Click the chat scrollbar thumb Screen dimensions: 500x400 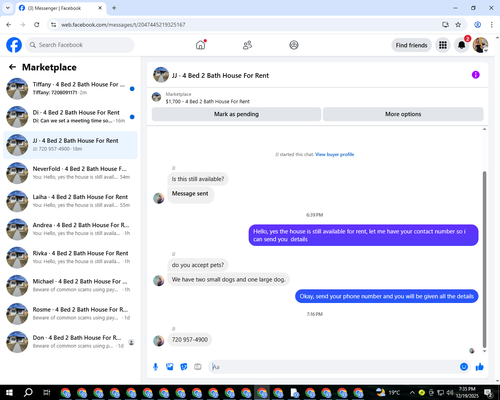pyautogui.click(x=484, y=259)
